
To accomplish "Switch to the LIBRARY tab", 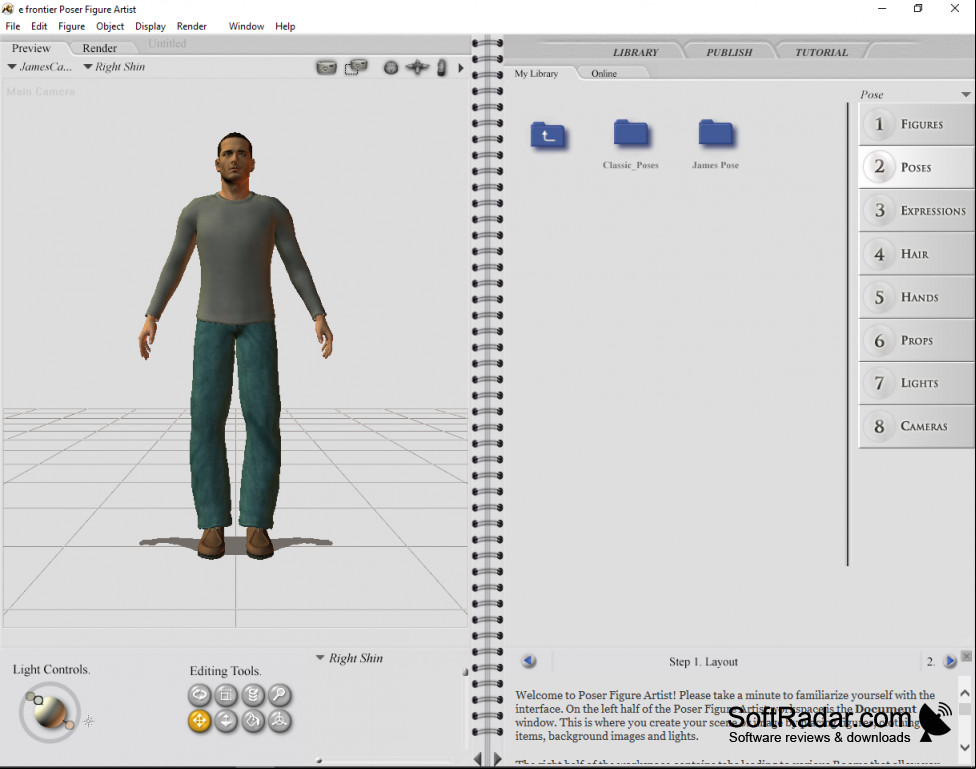I will [636, 52].
